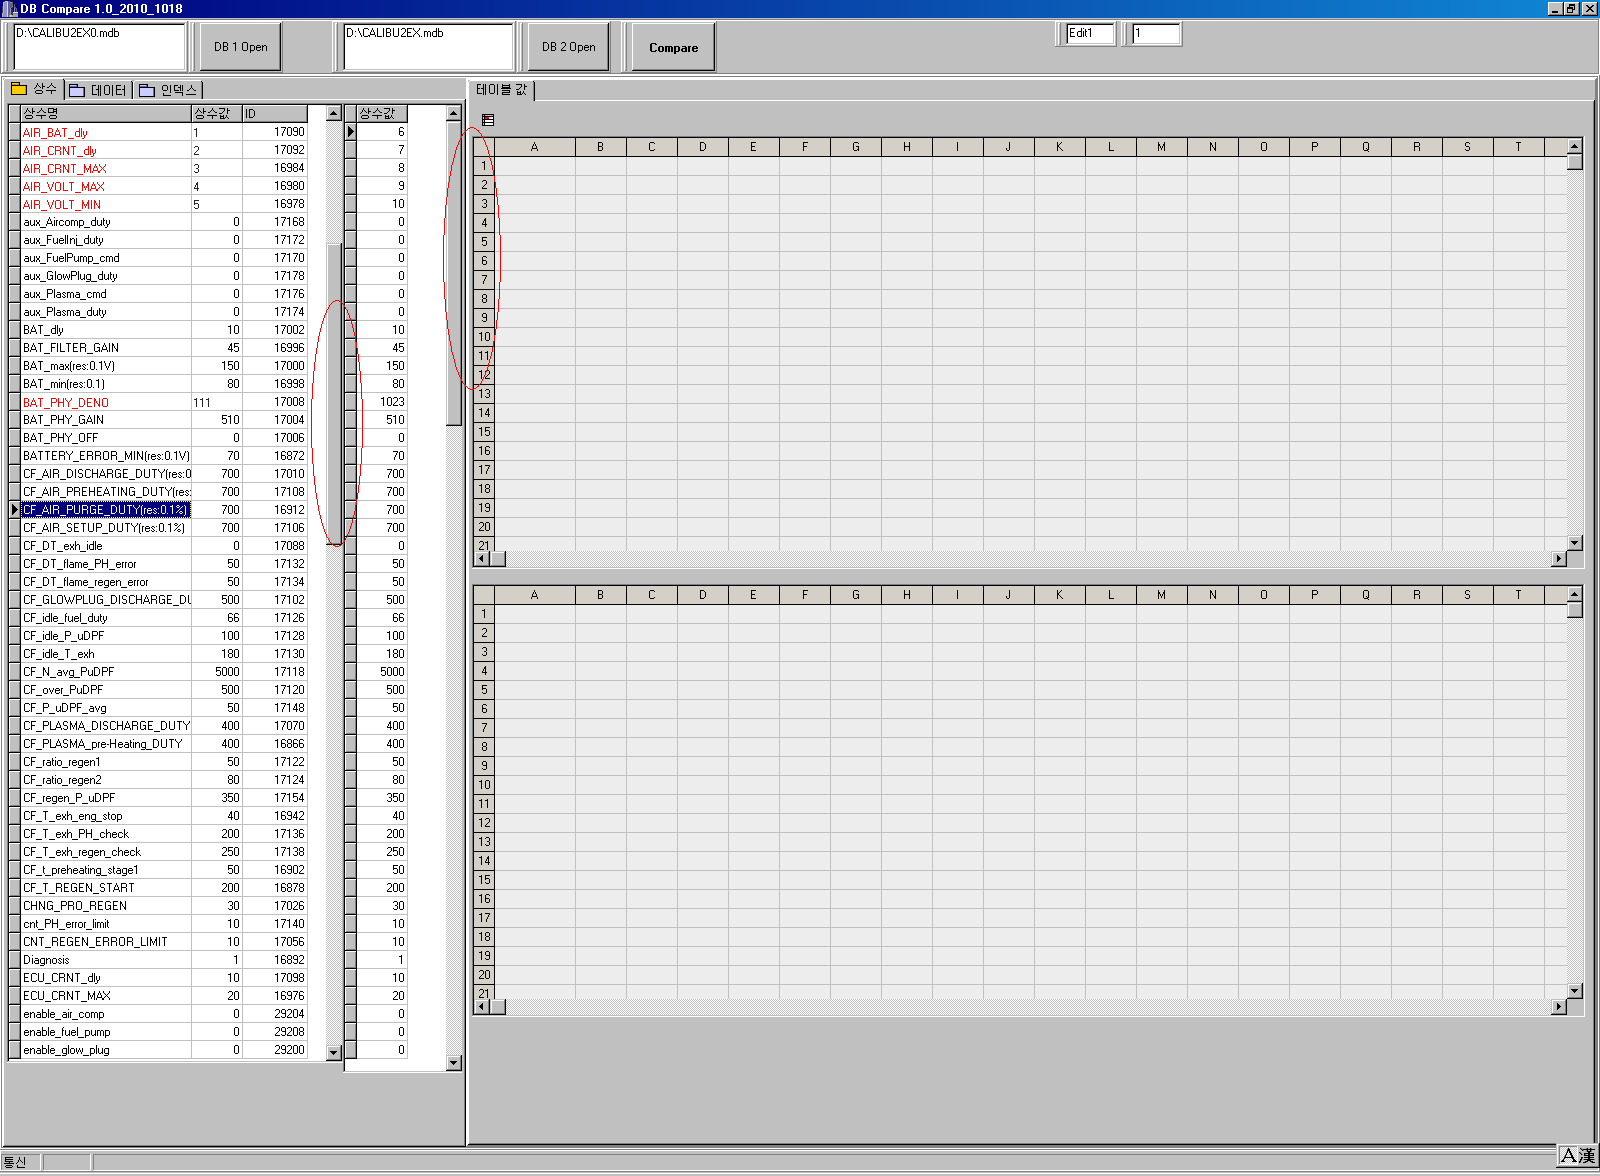This screenshot has height=1176, width=1600.
Task: Click scroll up arrow of the constants list
Action: pyautogui.click(x=334, y=114)
